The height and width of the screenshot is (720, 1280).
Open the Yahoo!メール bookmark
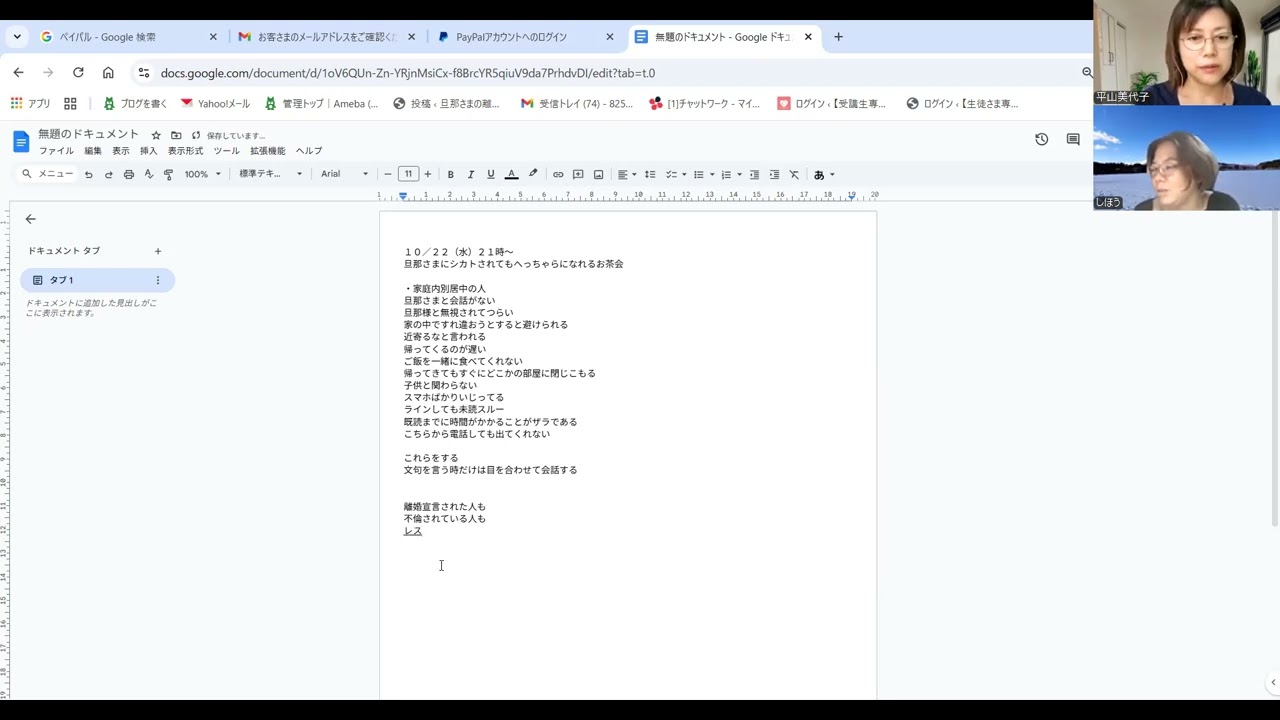point(215,103)
